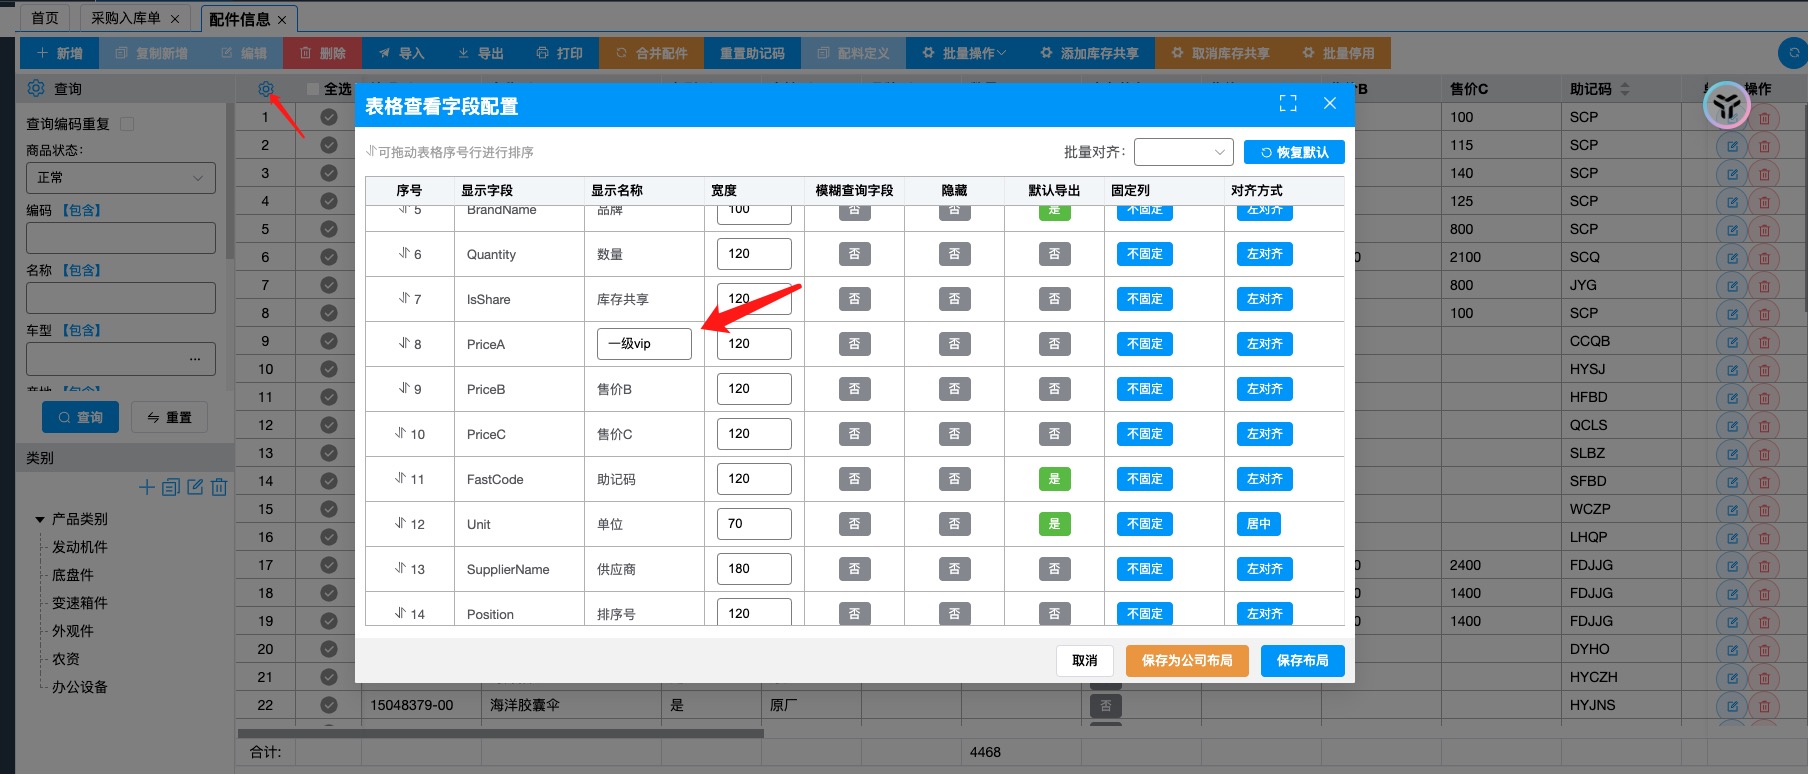The height and width of the screenshot is (774, 1808).
Task: Click the 恢复默认 button
Action: (x=1294, y=152)
